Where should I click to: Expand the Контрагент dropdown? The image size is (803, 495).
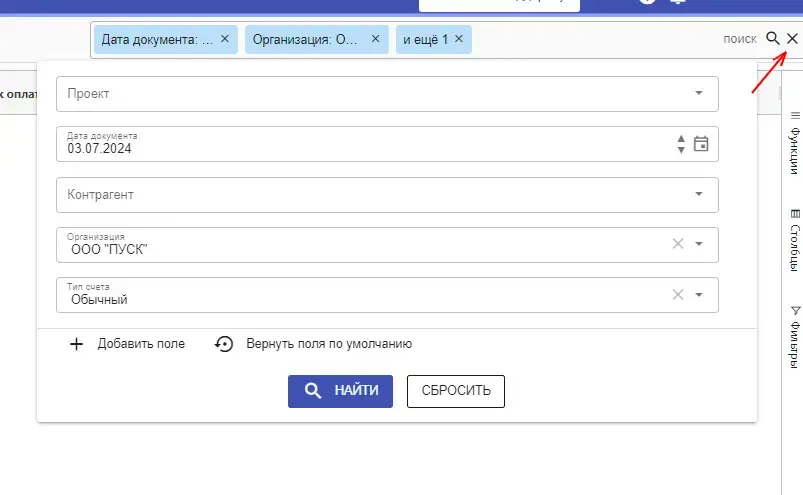699,194
